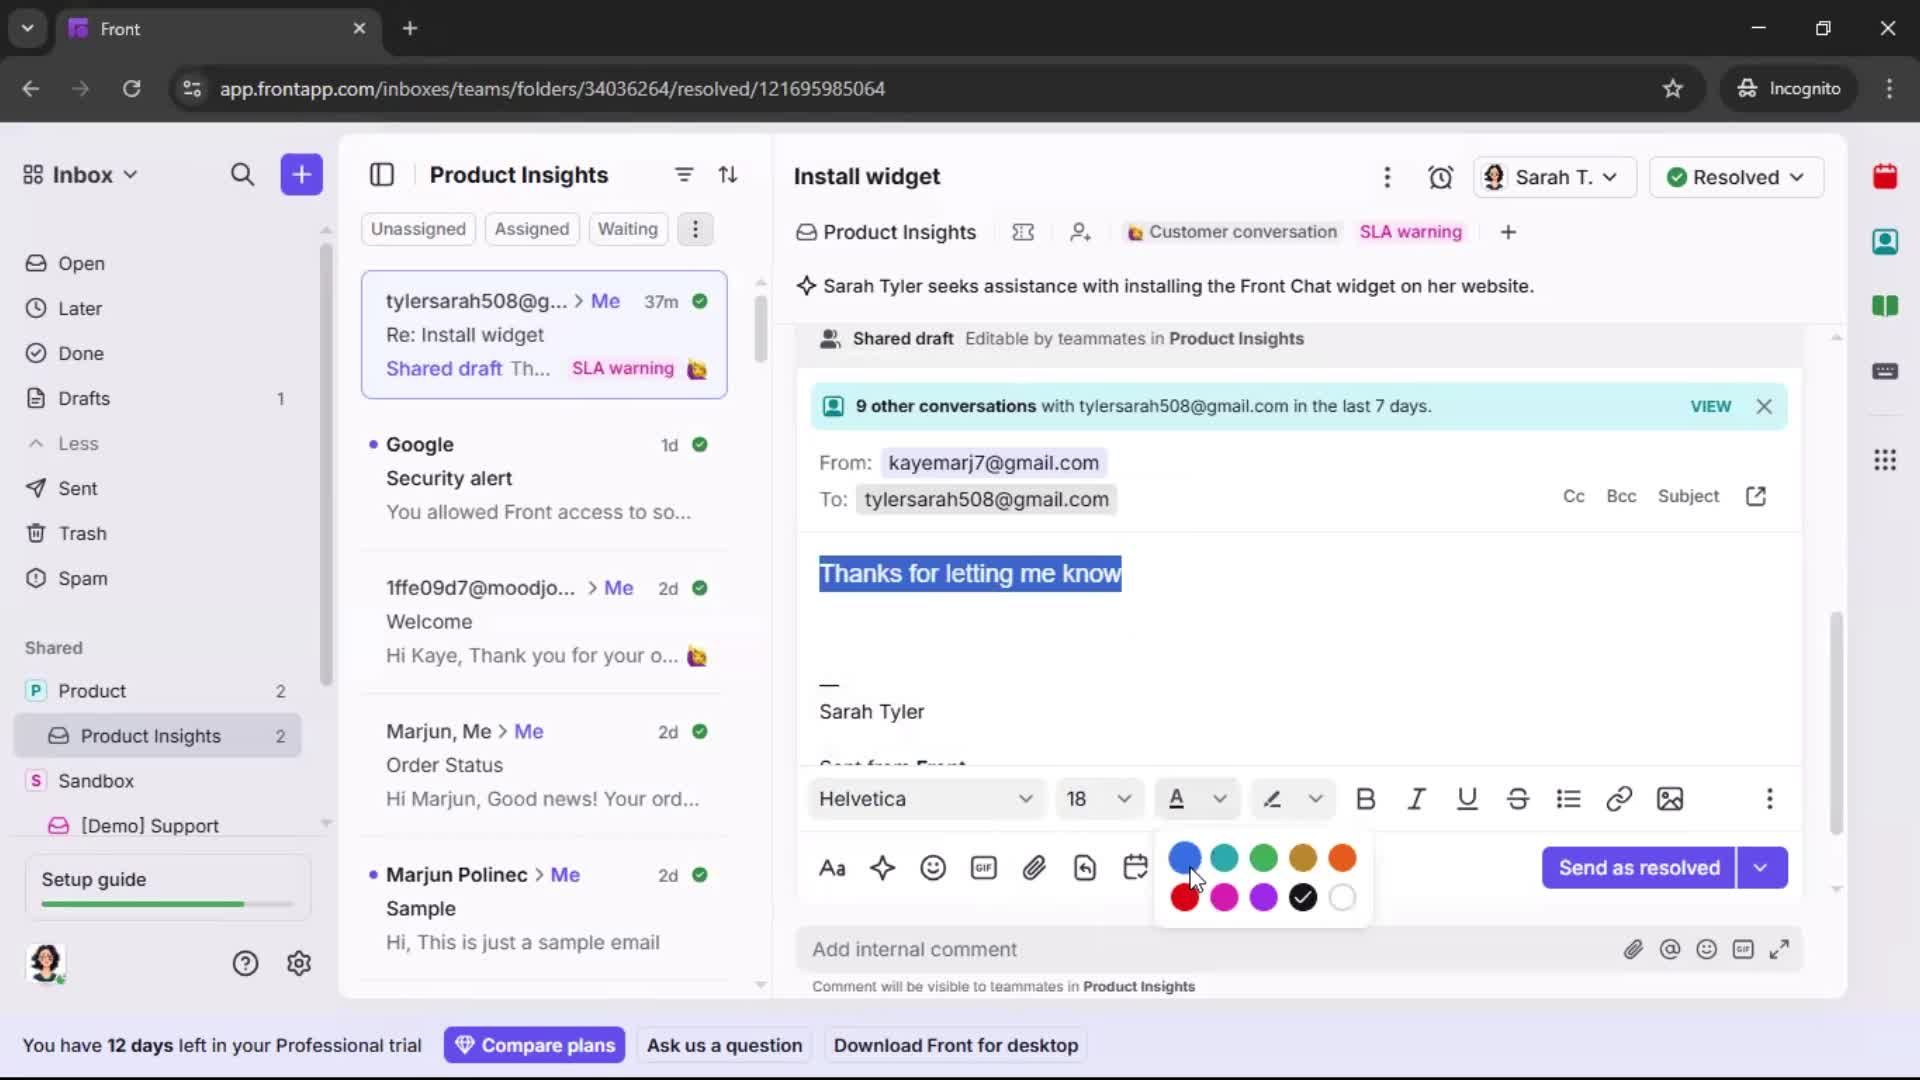
Task: Switch to the Unassigned tab
Action: [418, 229]
